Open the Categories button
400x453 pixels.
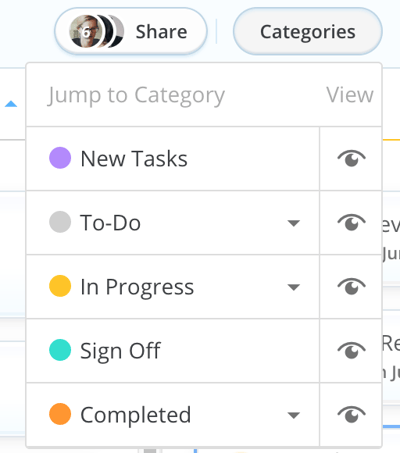[308, 32]
